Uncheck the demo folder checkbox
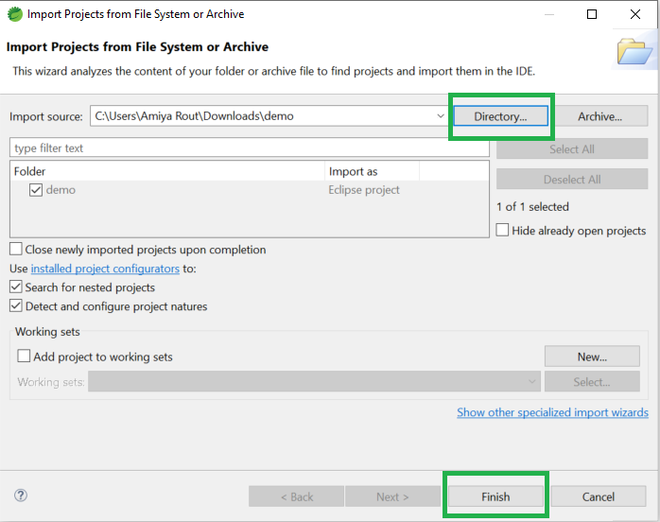 click(x=36, y=190)
